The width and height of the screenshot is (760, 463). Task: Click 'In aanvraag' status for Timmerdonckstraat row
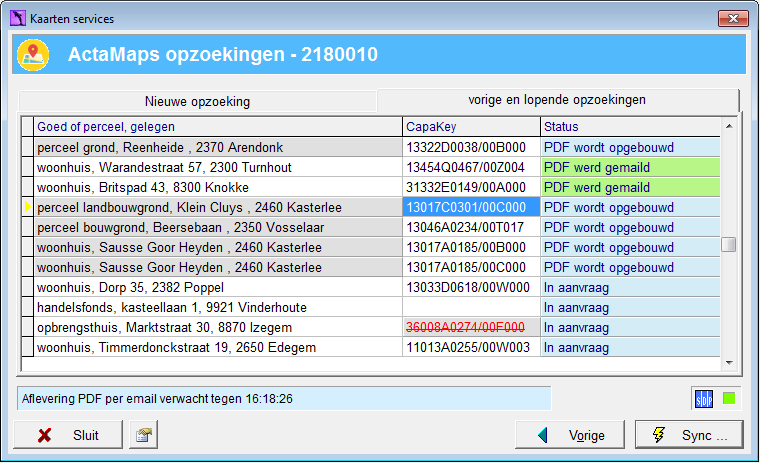click(x=631, y=347)
